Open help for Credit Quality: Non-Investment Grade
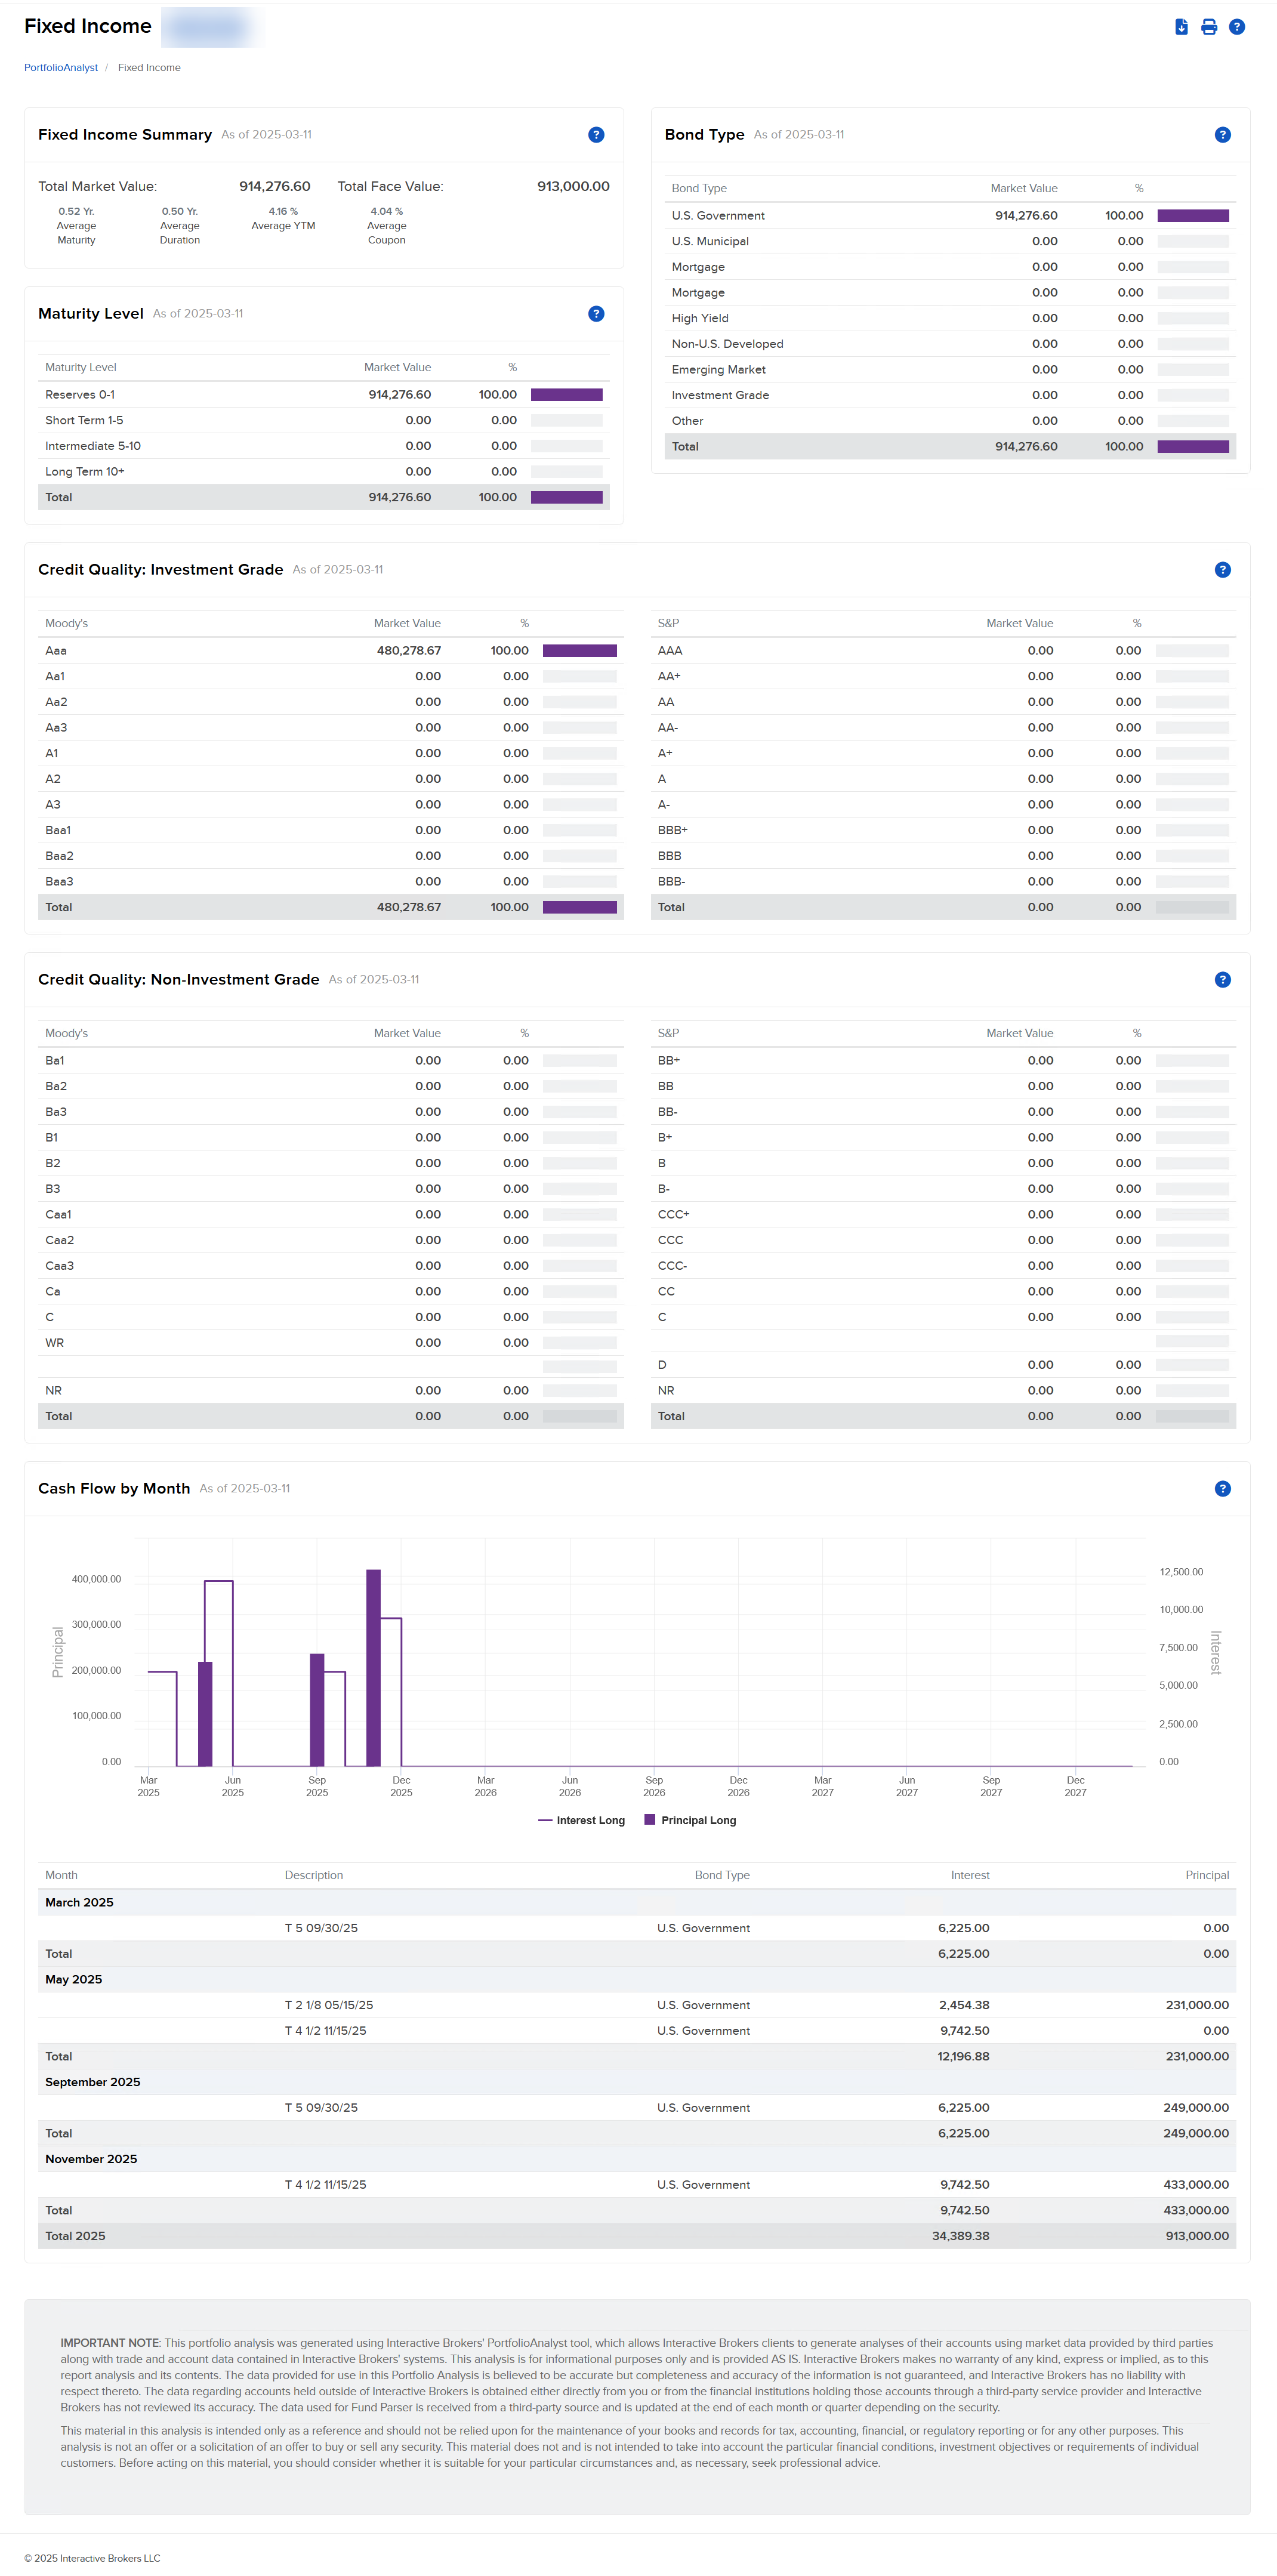Screen dimensions: 1277x2576 (x=1222, y=980)
